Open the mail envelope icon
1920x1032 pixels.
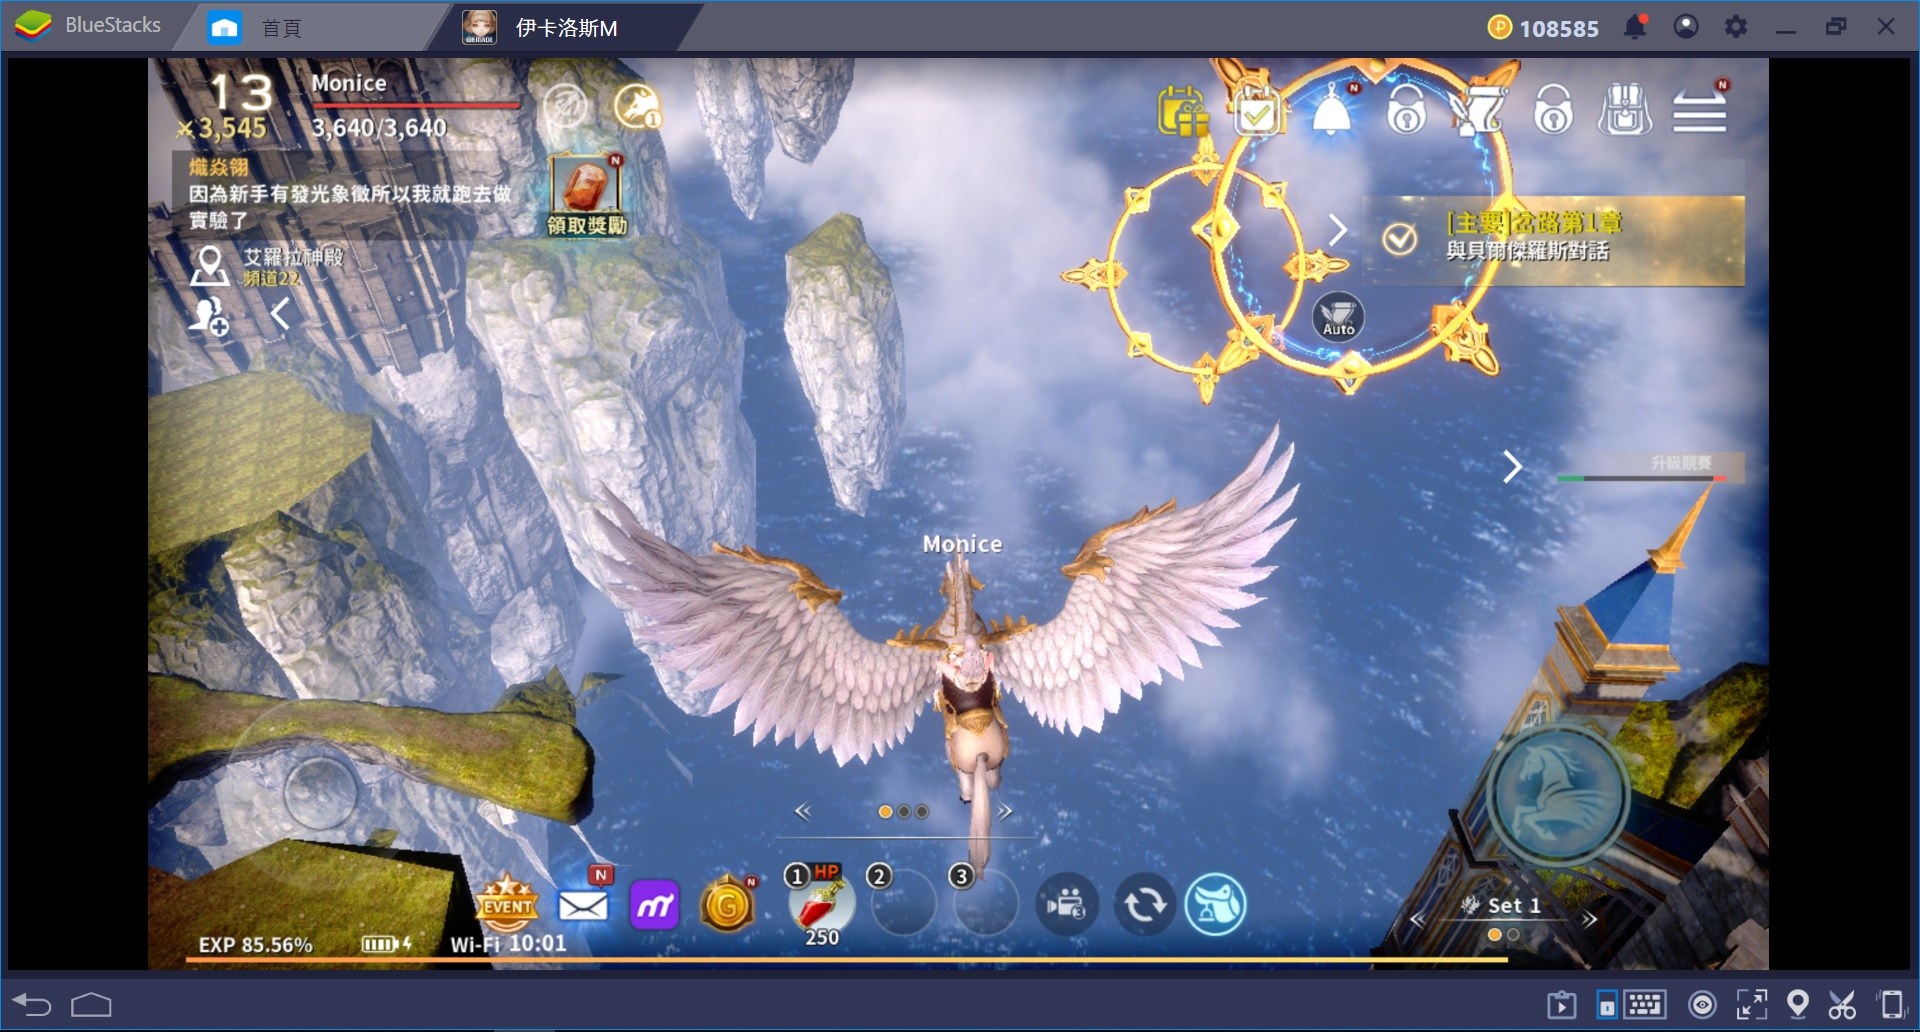[583, 903]
